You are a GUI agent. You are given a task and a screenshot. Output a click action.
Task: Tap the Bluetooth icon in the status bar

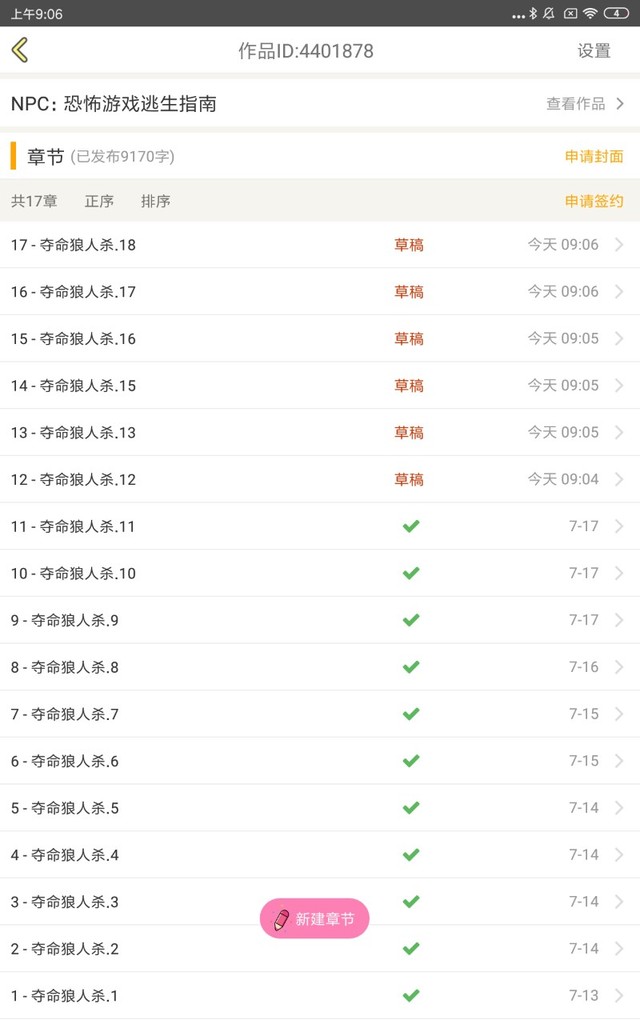[533, 13]
